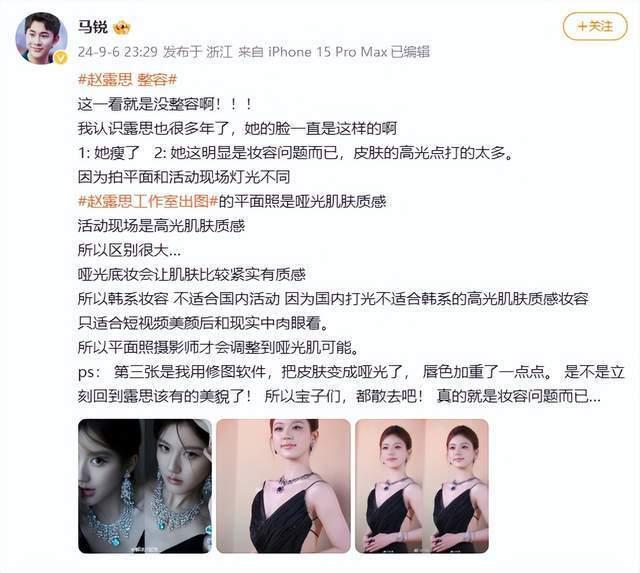
Task: Click the line 这一看就是没整容啊！！！
Action: click(165, 104)
